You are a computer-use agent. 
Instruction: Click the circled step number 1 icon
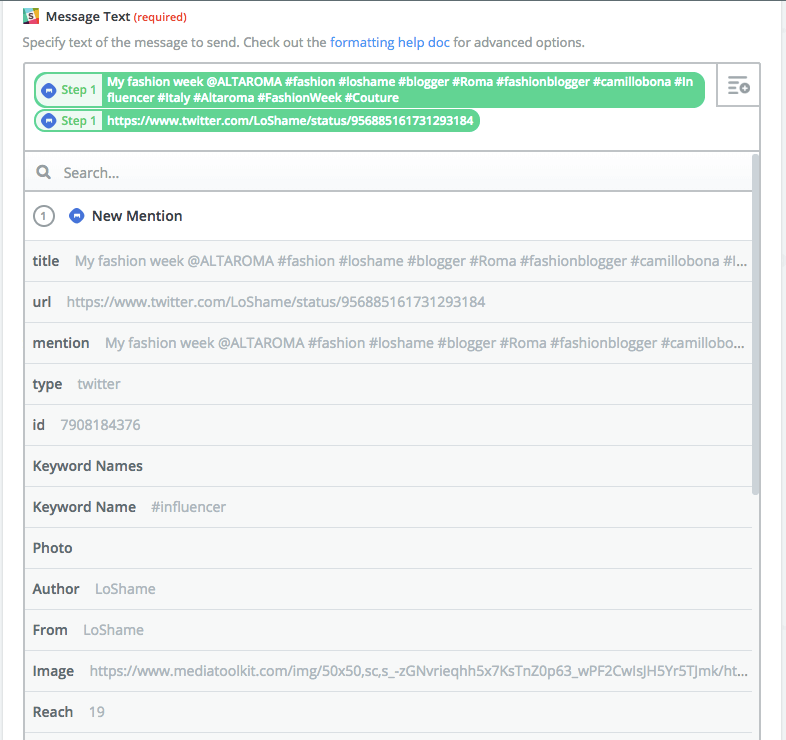44,216
